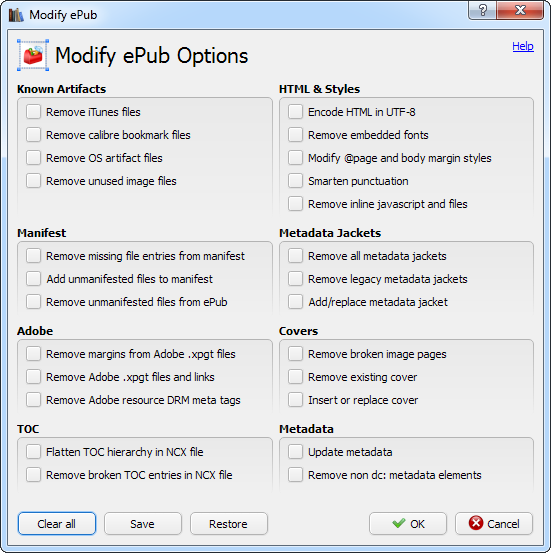Check Flatten TOC hierarchy in NCX file
This screenshot has width=551, height=553.
[x=34, y=452]
